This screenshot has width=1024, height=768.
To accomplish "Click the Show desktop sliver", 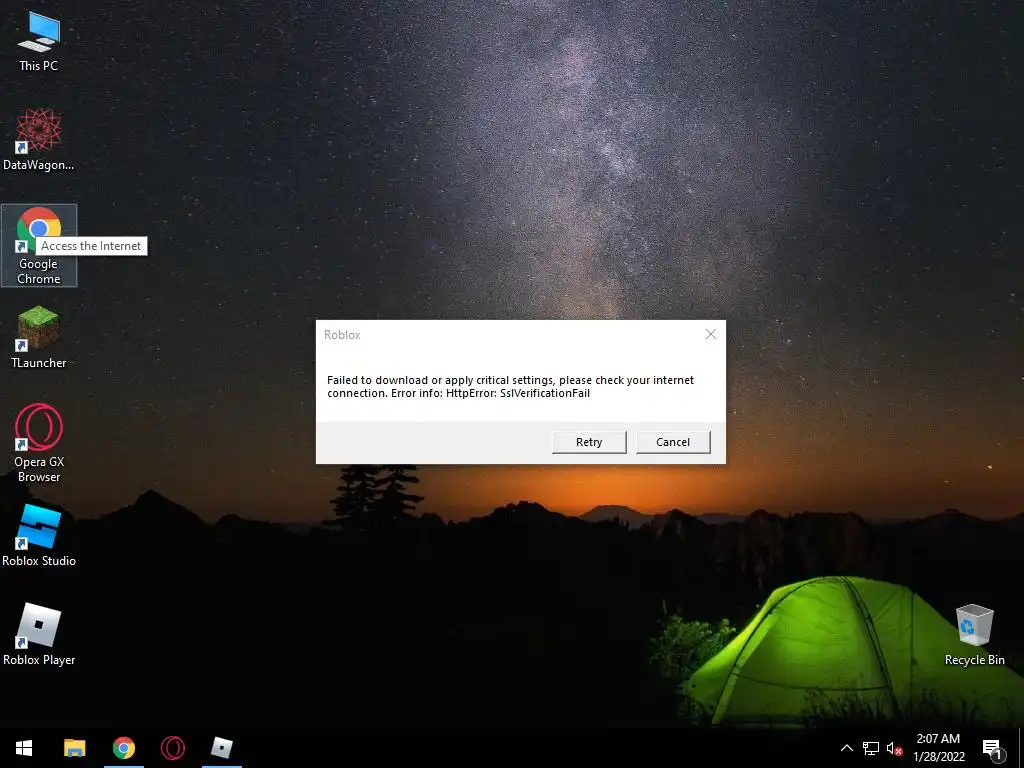I will [1021, 748].
